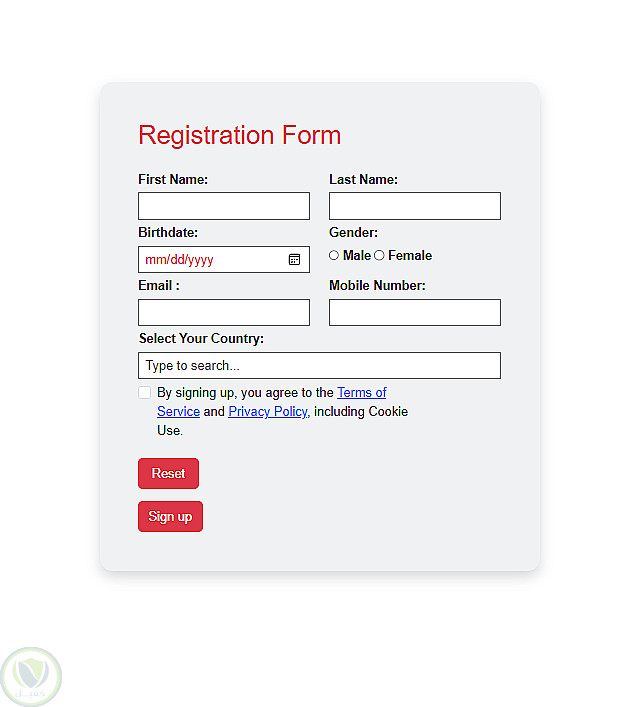Open the Select Your Country search box
The width and height of the screenshot is (625, 707).
[319, 366]
